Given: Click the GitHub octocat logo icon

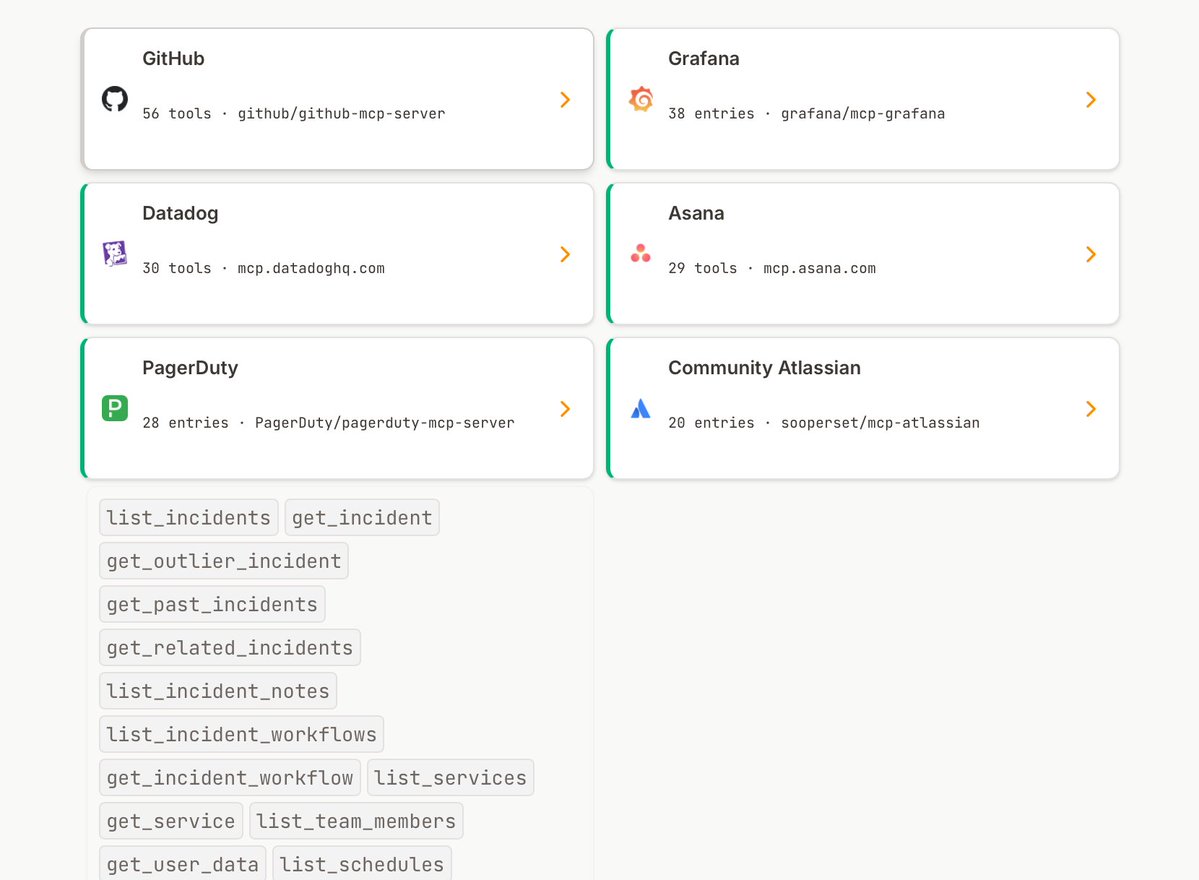Looking at the screenshot, I should coord(115,99).
